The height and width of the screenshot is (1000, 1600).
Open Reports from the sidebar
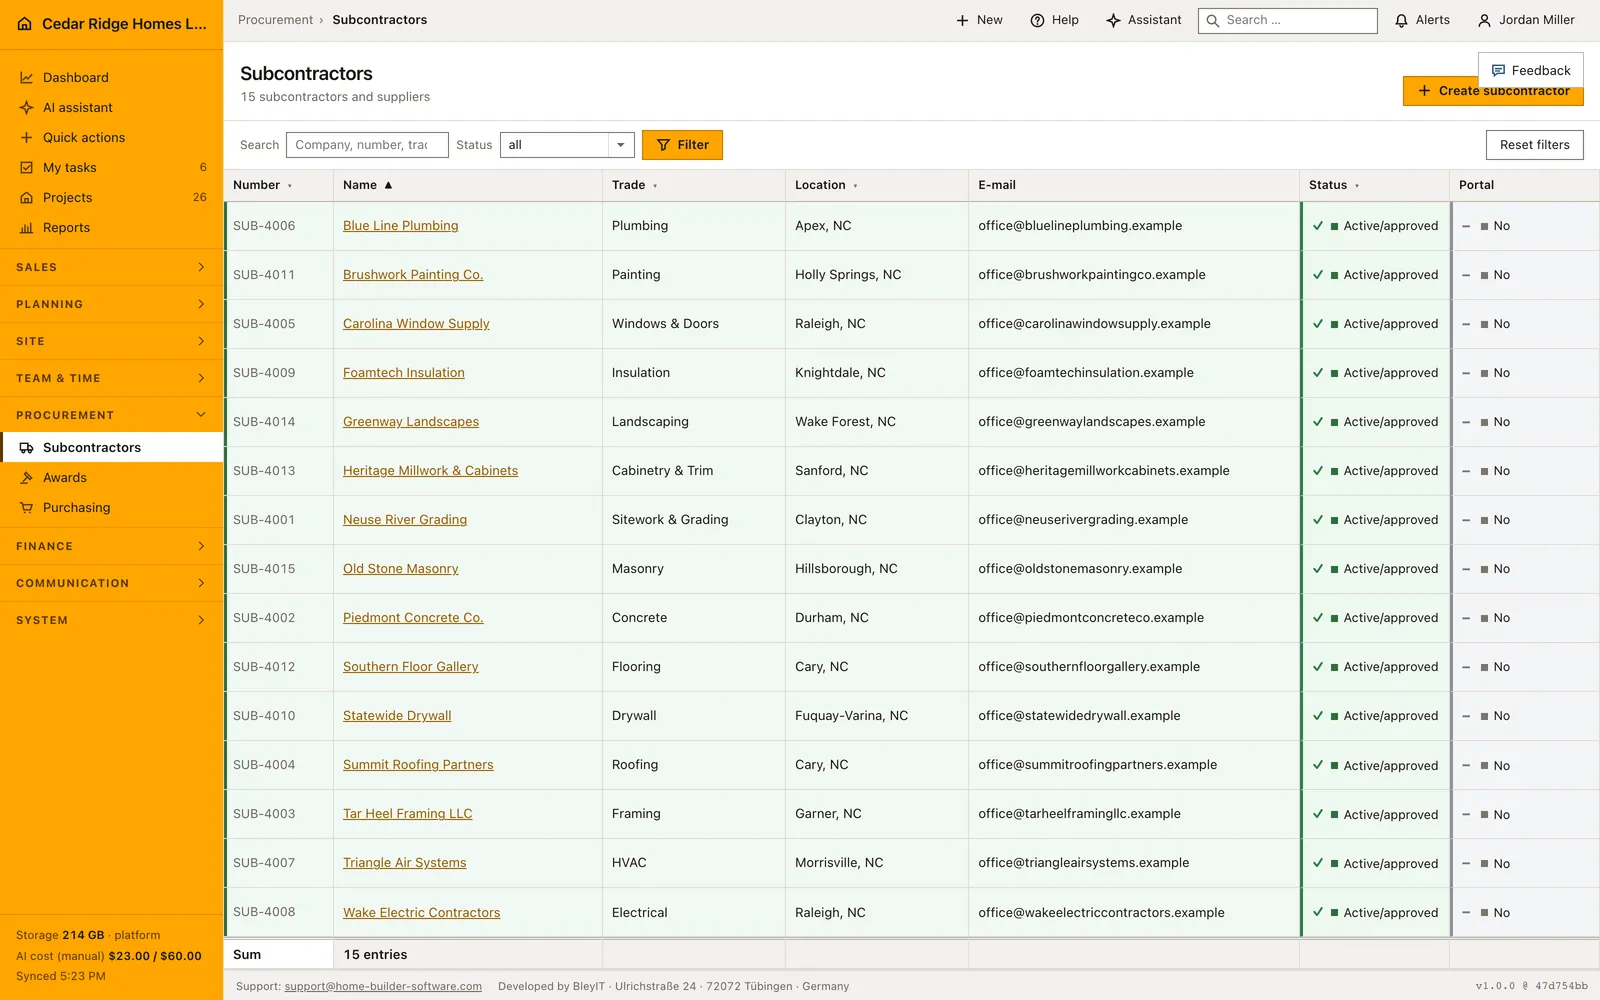pos(111,228)
